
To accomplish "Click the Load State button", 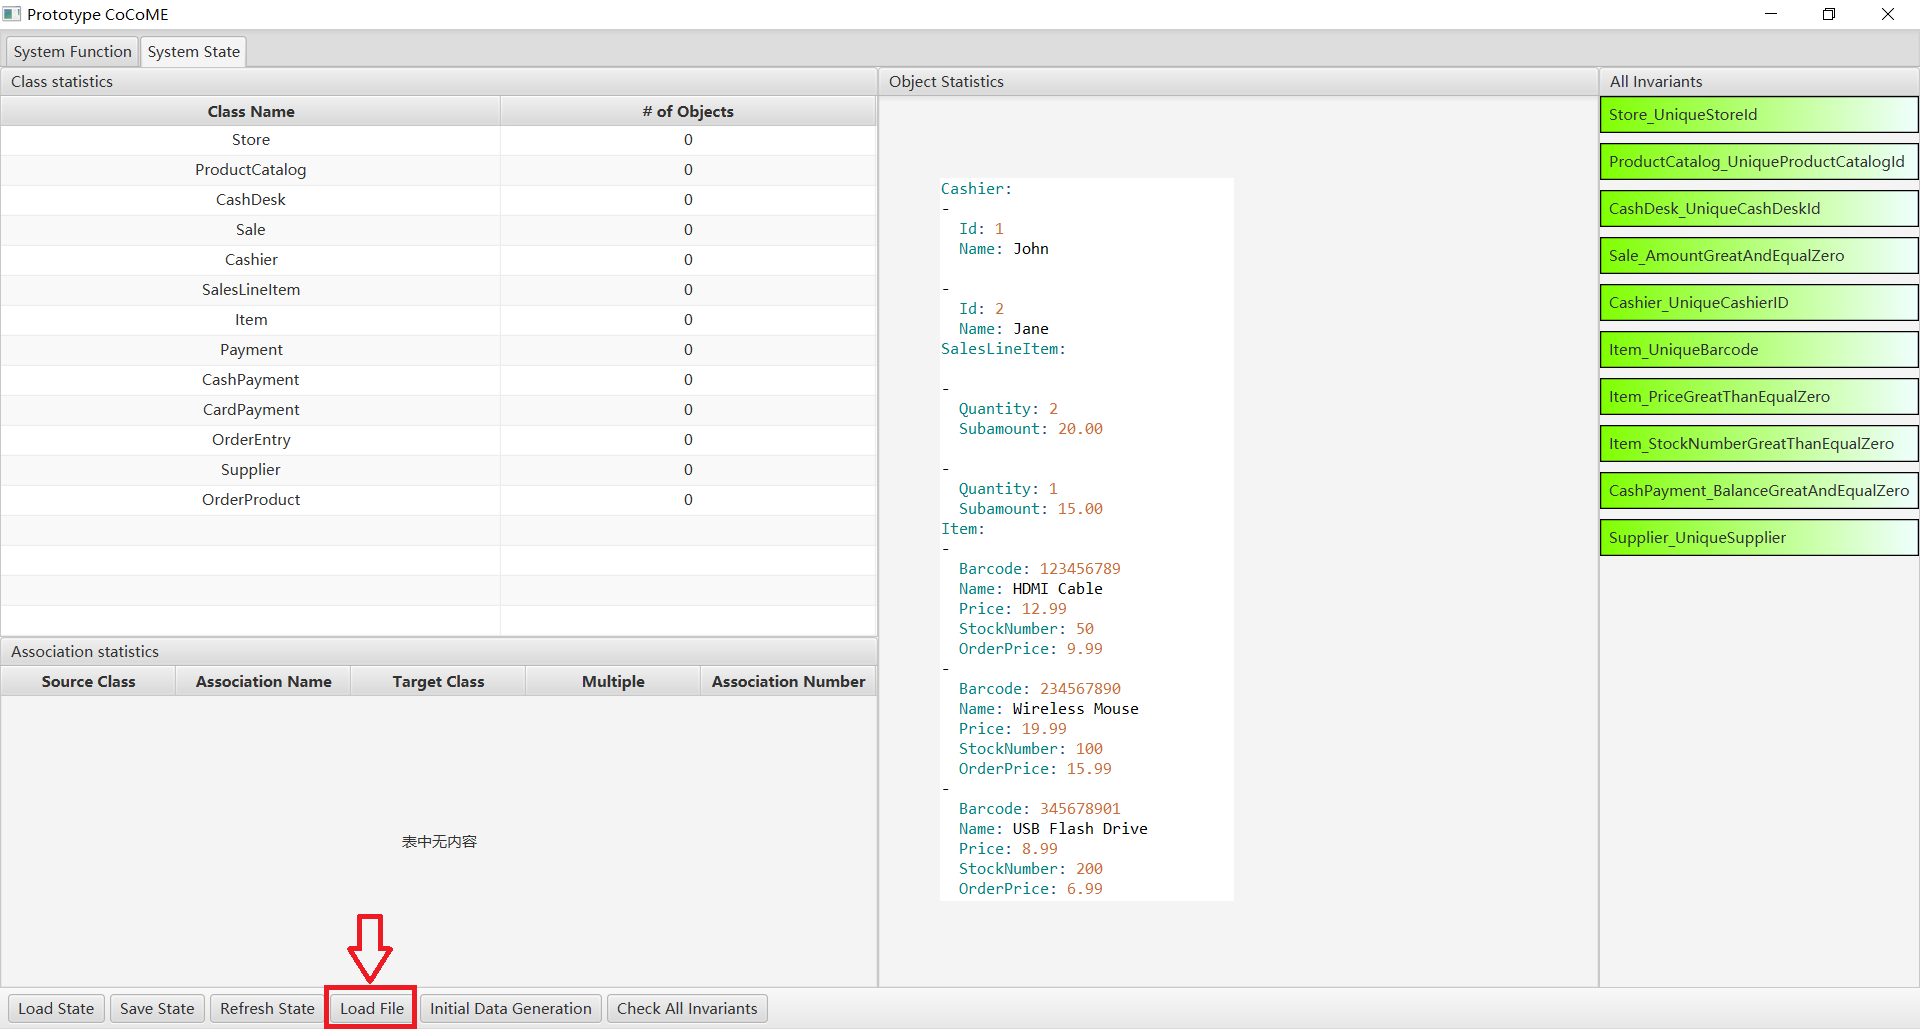I will (x=56, y=1008).
